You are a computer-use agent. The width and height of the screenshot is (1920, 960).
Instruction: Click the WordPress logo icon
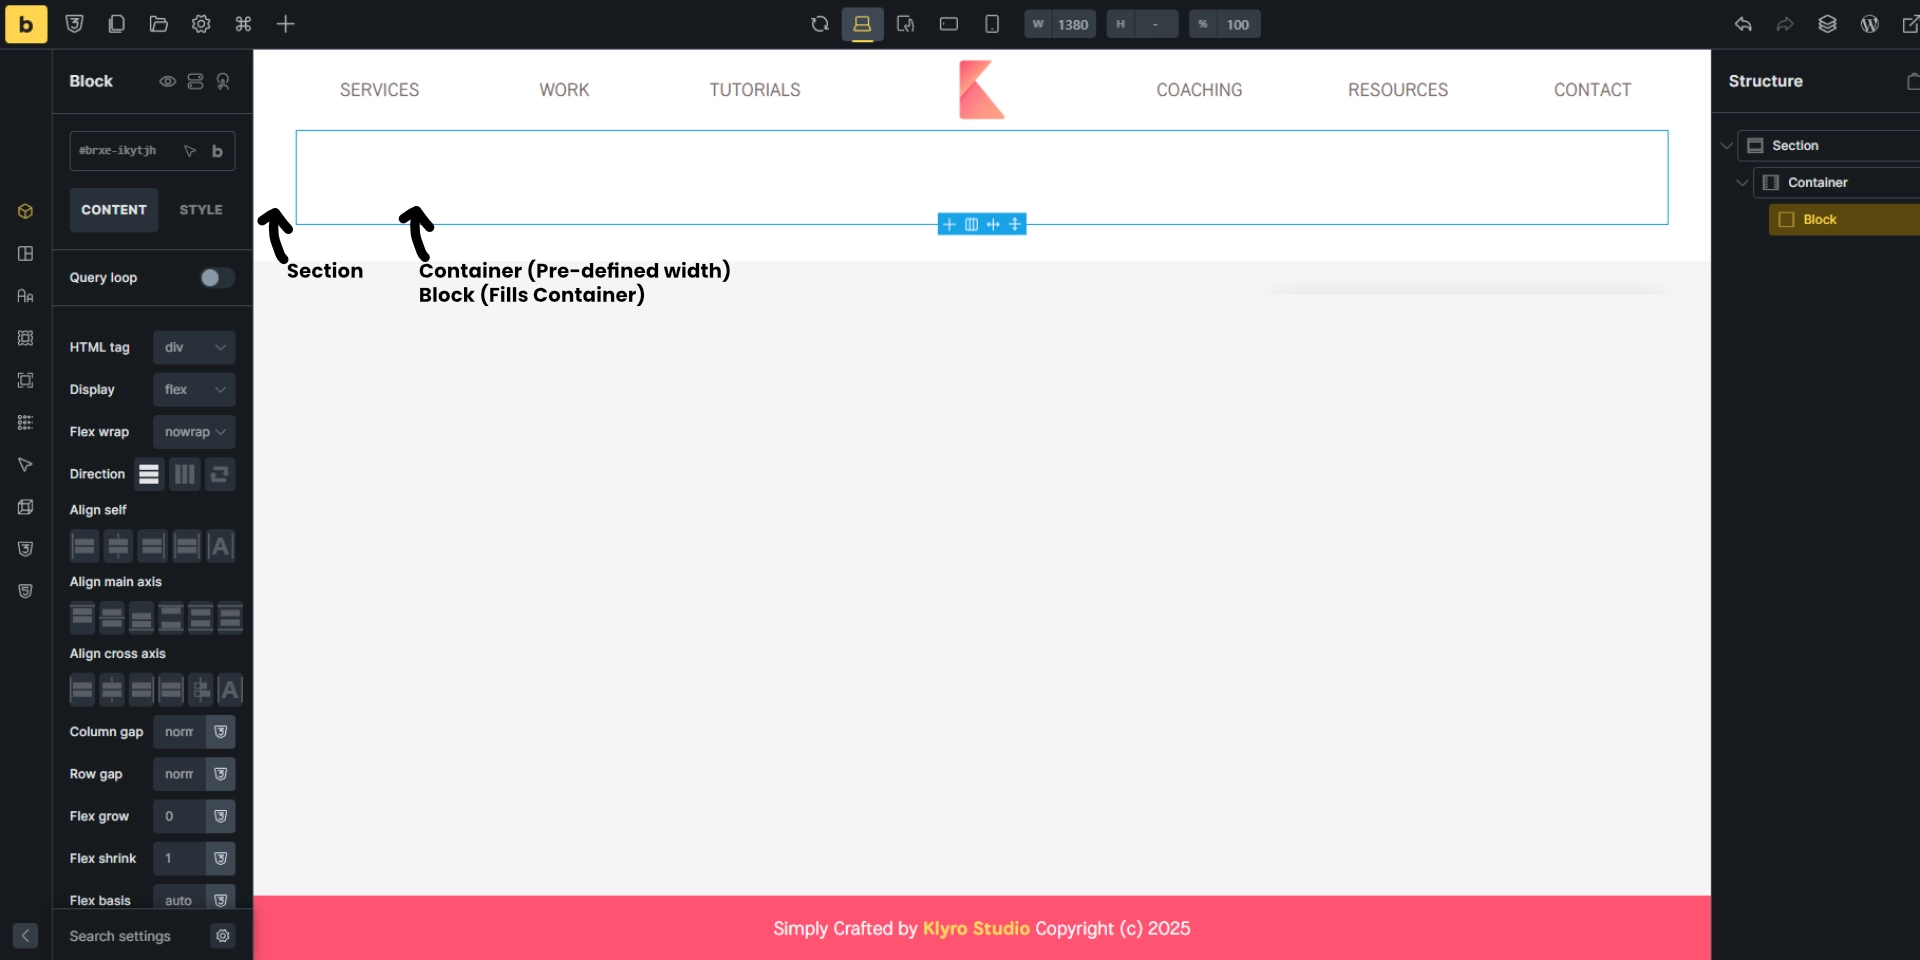click(1869, 24)
